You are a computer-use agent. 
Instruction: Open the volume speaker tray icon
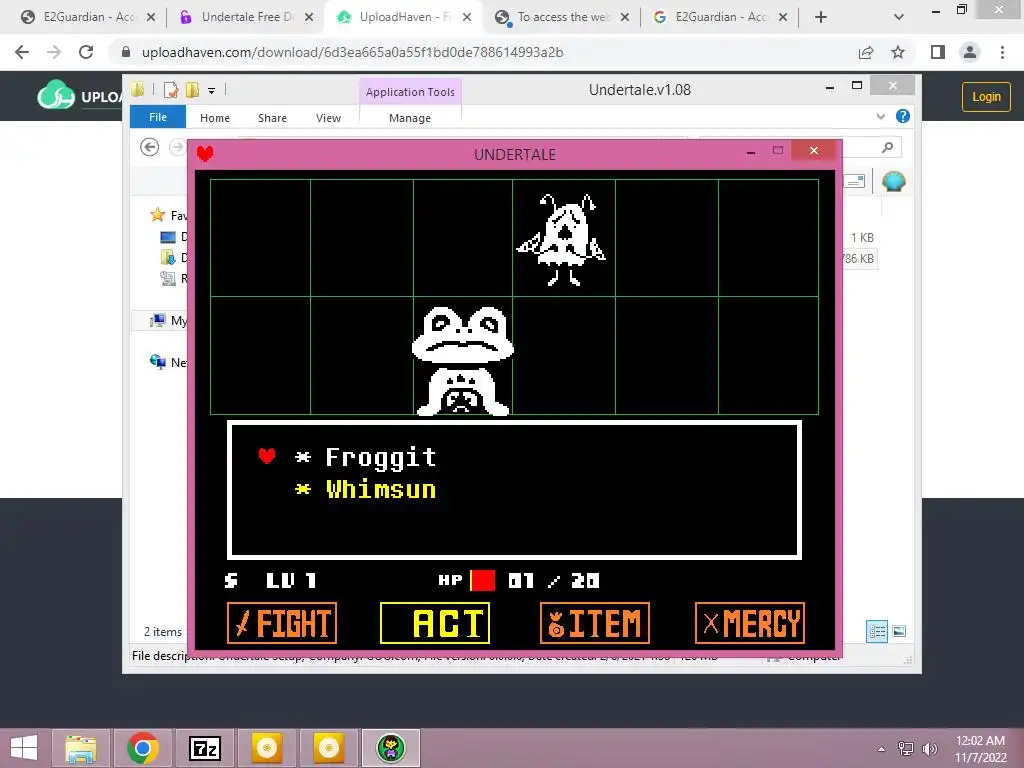[930, 749]
